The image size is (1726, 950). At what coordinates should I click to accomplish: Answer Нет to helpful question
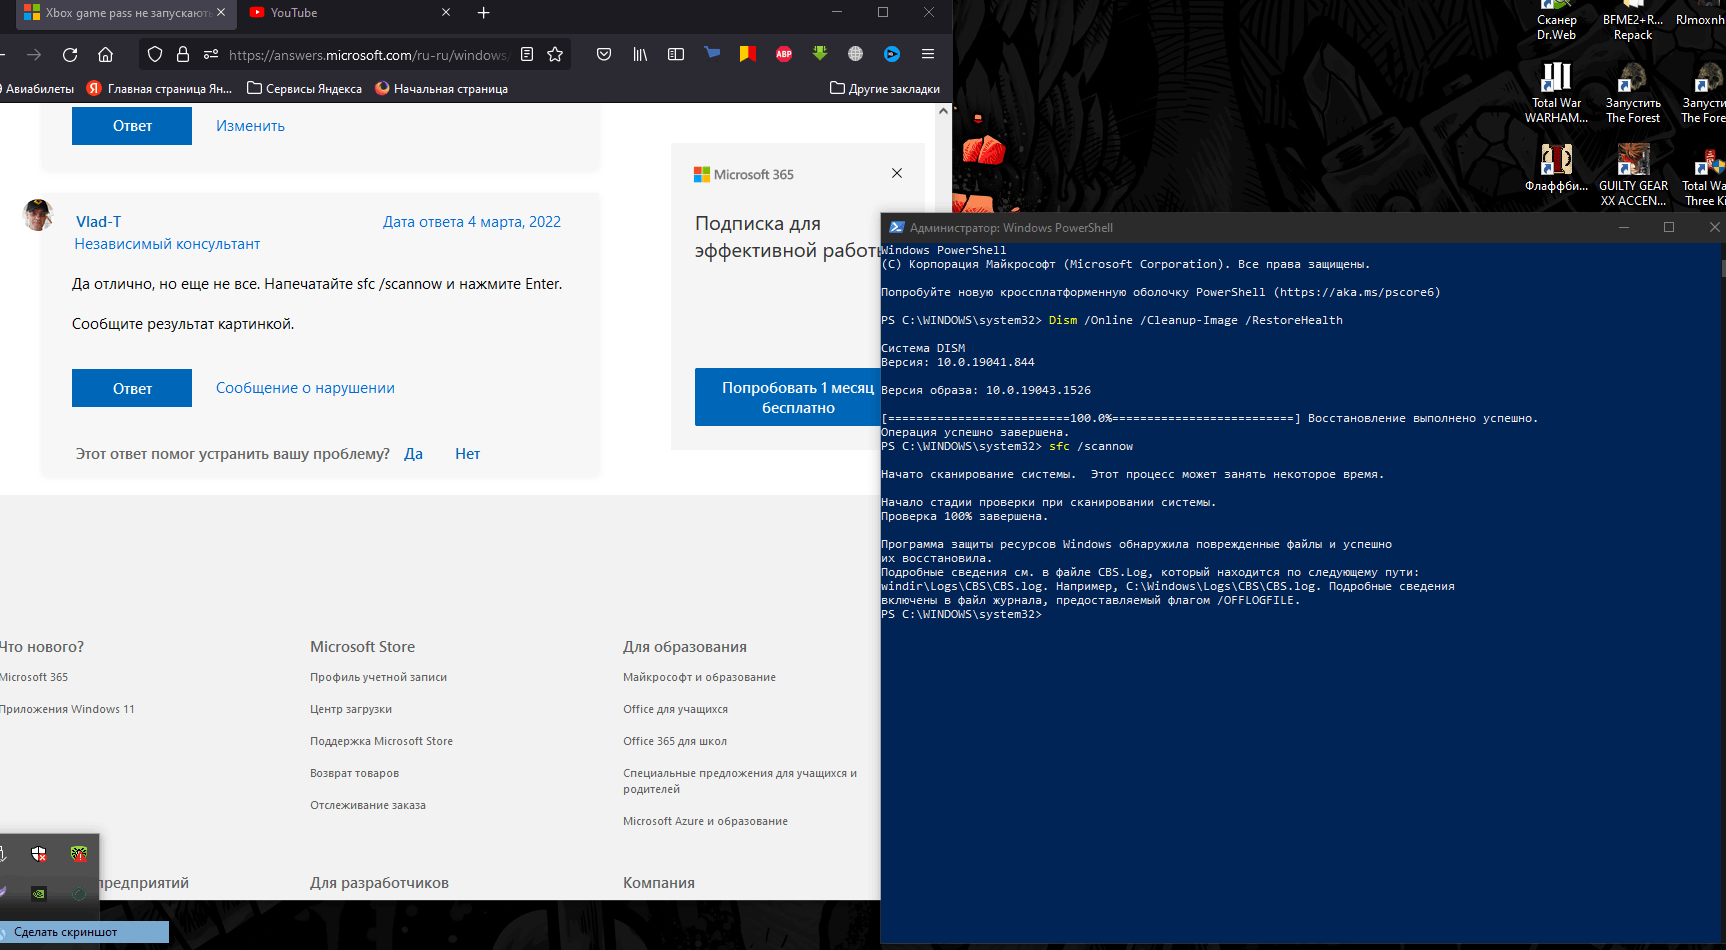point(467,454)
